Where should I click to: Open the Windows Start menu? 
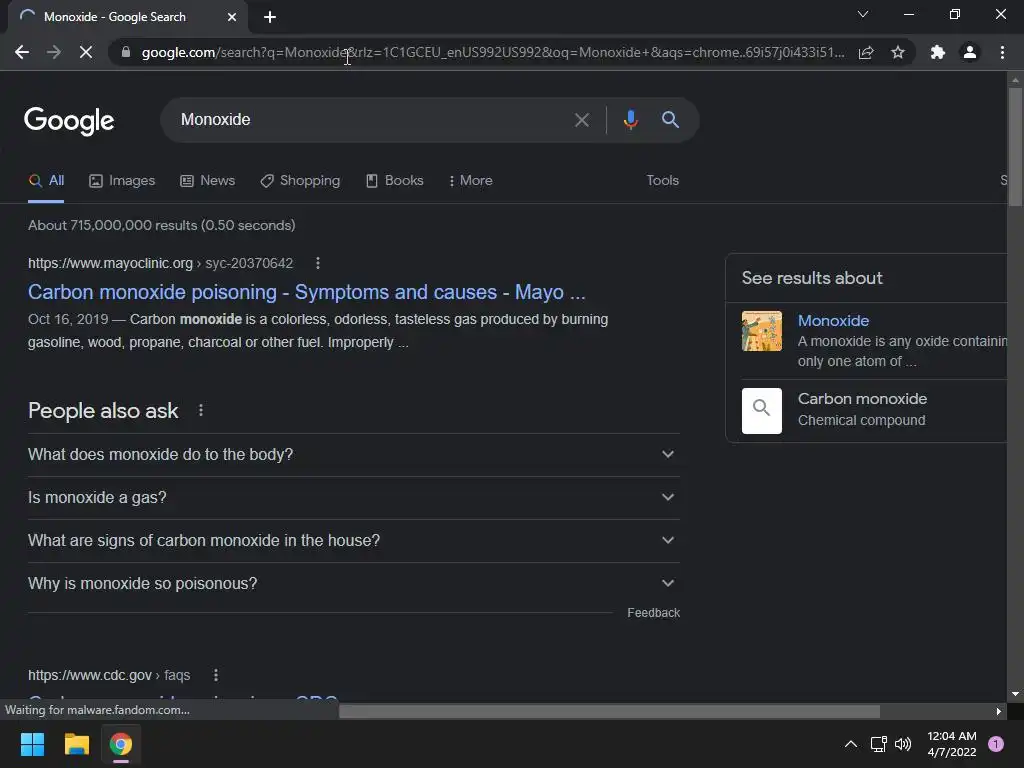32,744
